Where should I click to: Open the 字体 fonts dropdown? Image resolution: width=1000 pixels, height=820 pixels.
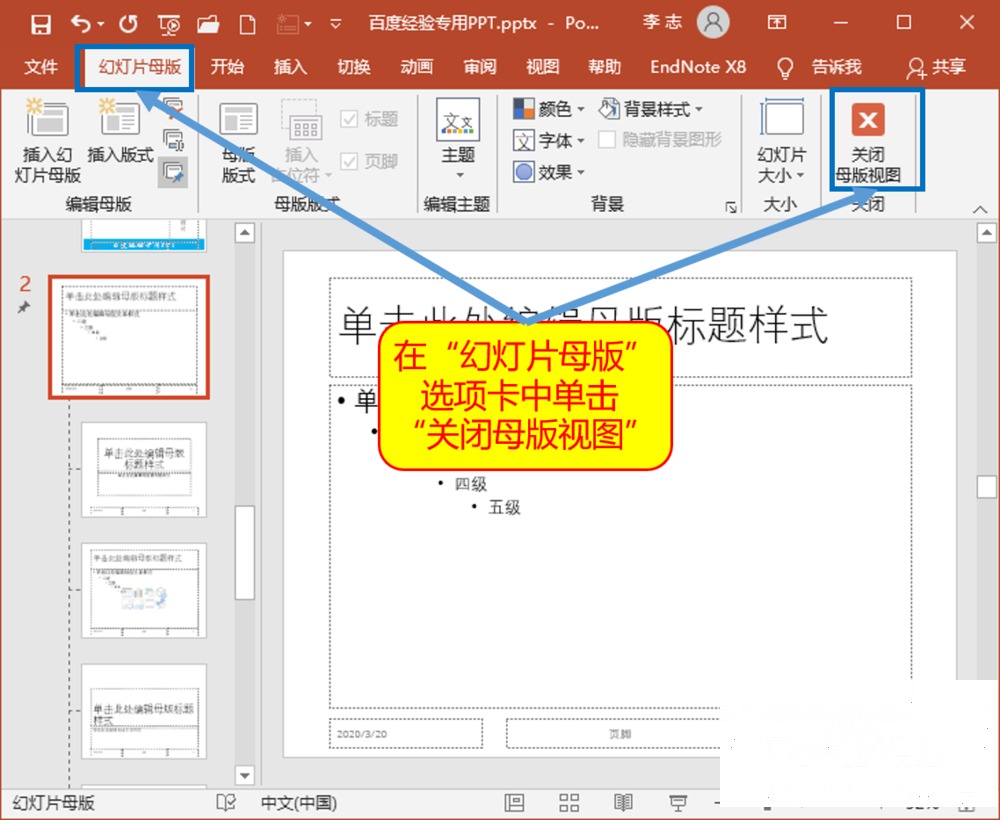coord(549,140)
